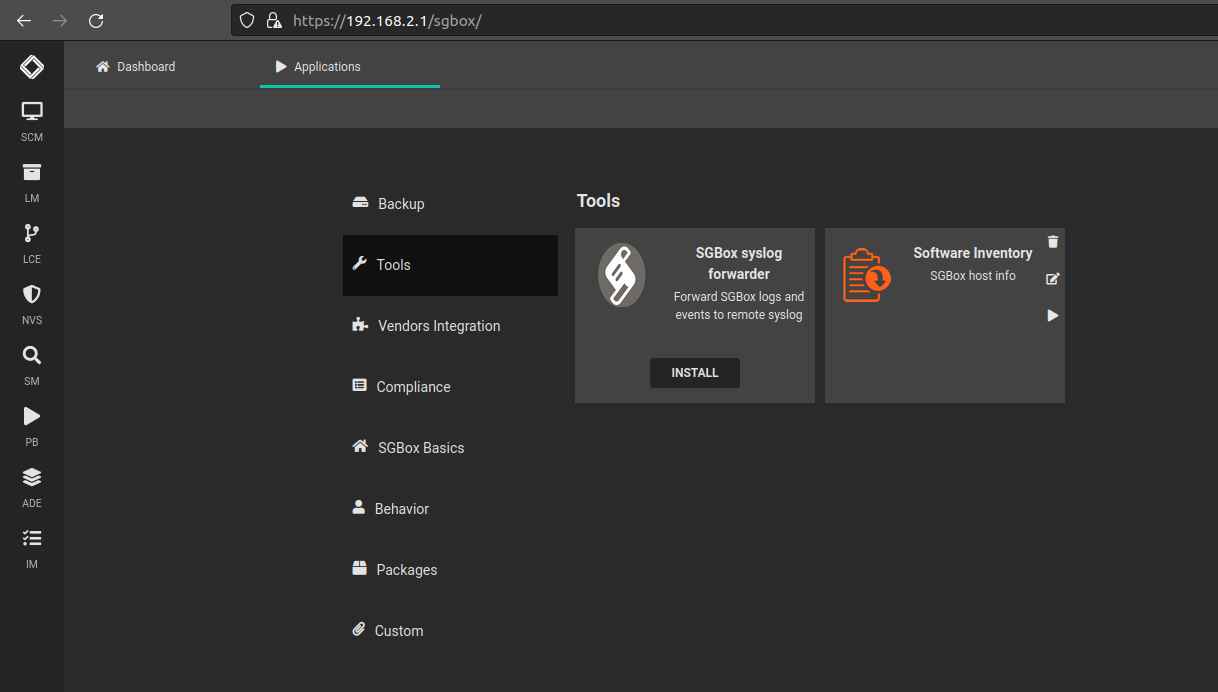1218x692 pixels.
Task: Open the ADE layers module
Action: click(x=32, y=486)
